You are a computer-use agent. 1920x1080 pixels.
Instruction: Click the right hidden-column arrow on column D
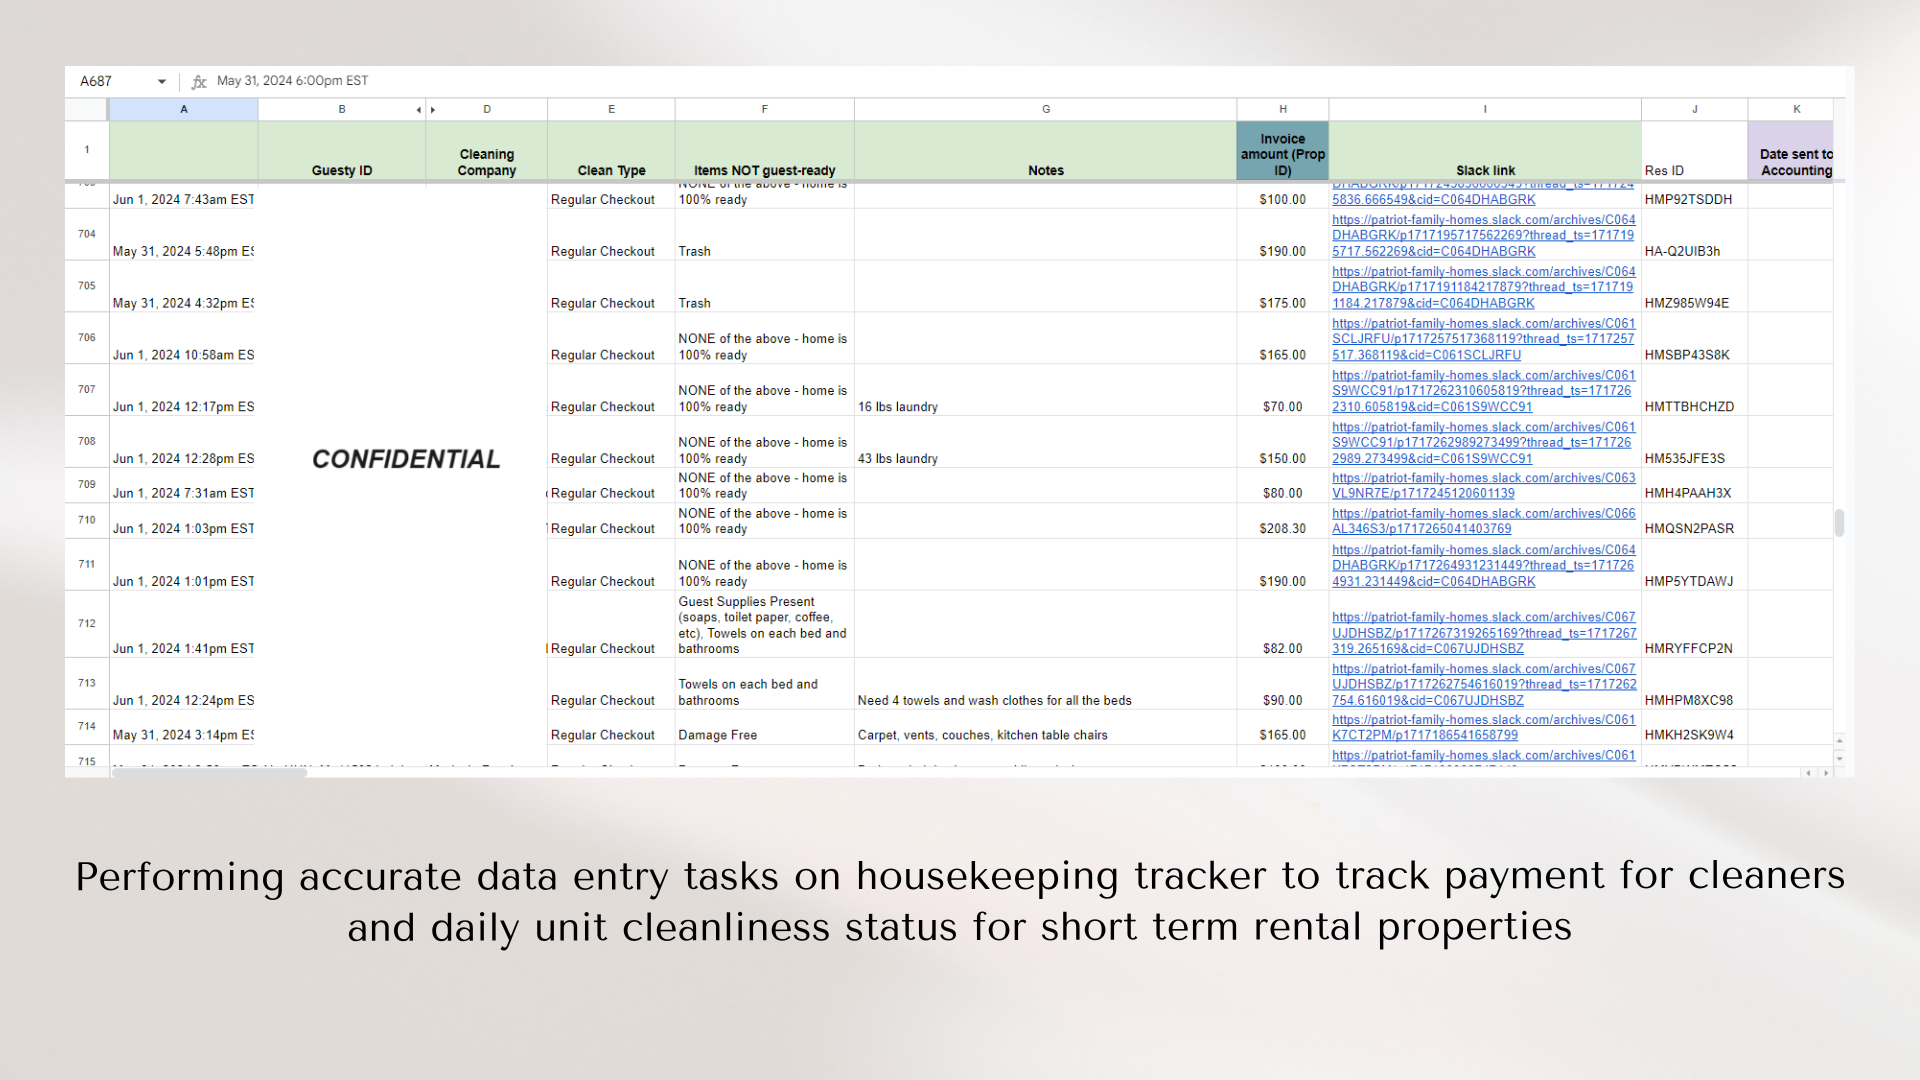pos(433,110)
